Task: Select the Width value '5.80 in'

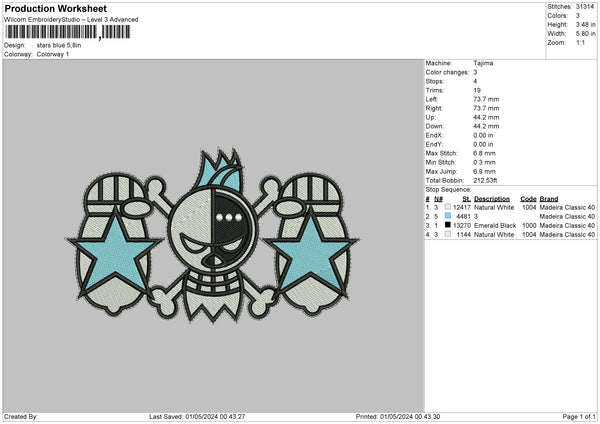Action: click(x=585, y=34)
